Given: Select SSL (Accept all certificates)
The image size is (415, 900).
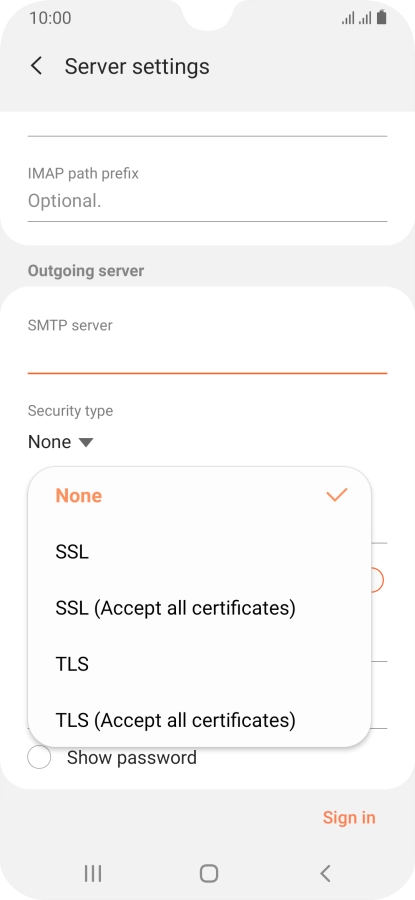Looking at the screenshot, I should (199, 607).
